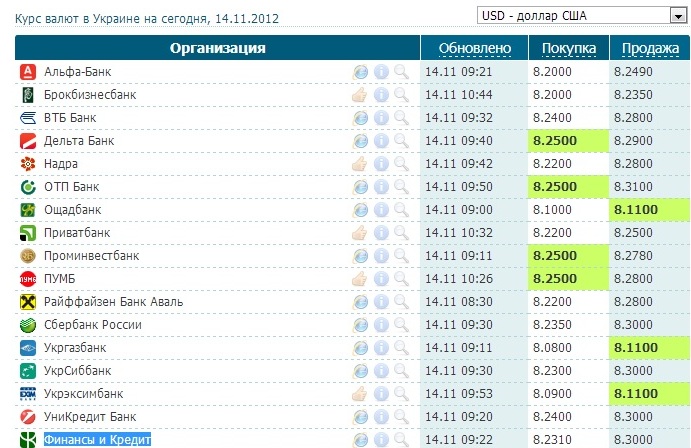Screen dimensions: 691x448
Task: Click magnifier icon in ВТБ Банк row
Action: coord(401,118)
